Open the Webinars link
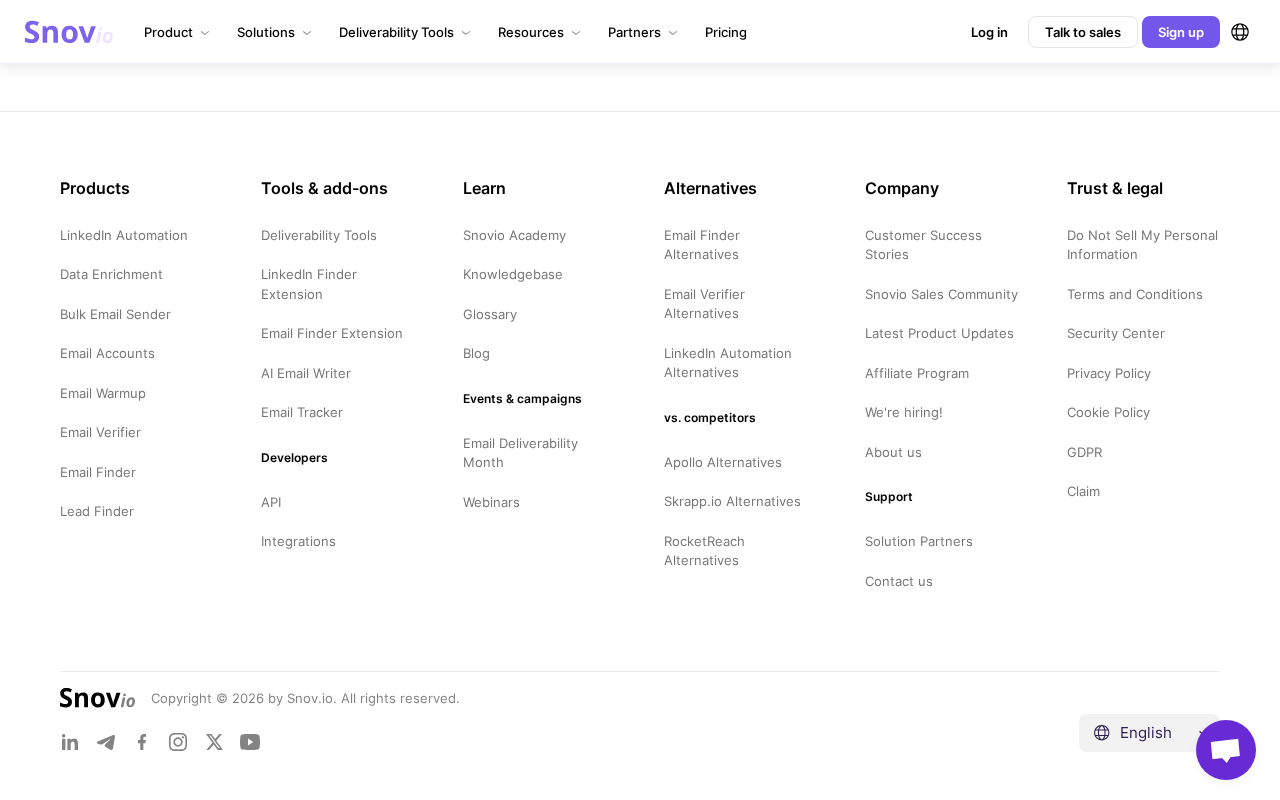 (491, 502)
